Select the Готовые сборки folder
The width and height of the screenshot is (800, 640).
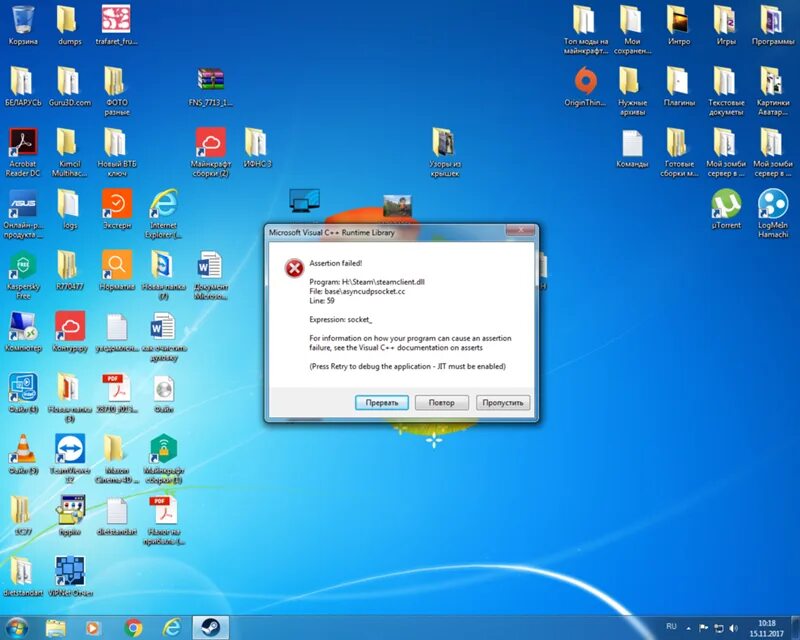[679, 152]
